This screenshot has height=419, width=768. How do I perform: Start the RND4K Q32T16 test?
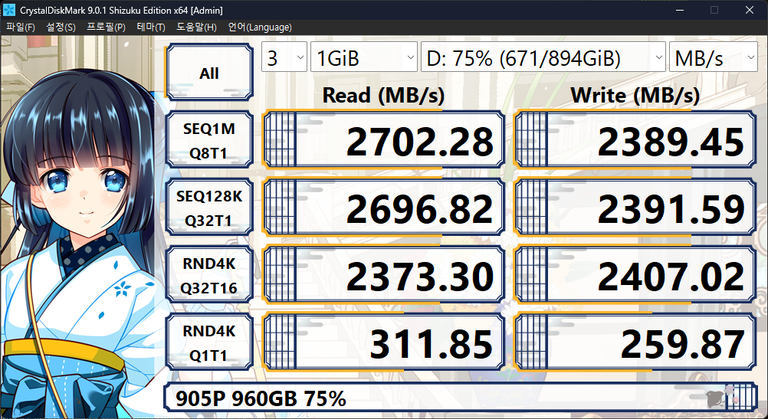coord(209,274)
